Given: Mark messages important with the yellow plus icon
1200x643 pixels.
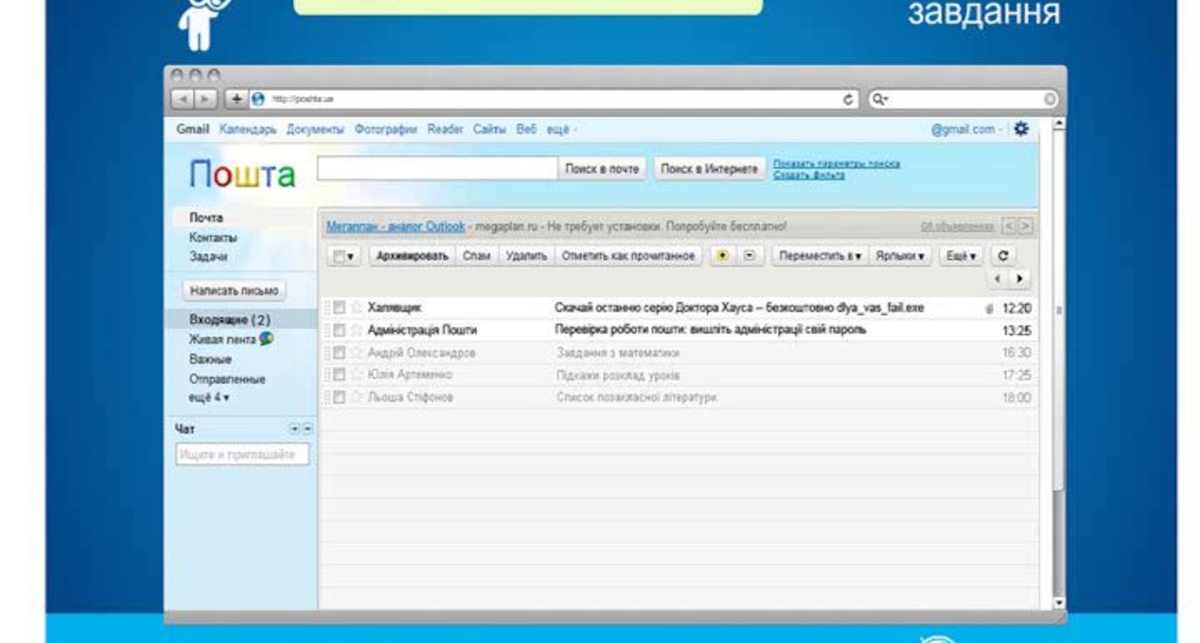Looking at the screenshot, I should (x=721, y=256).
